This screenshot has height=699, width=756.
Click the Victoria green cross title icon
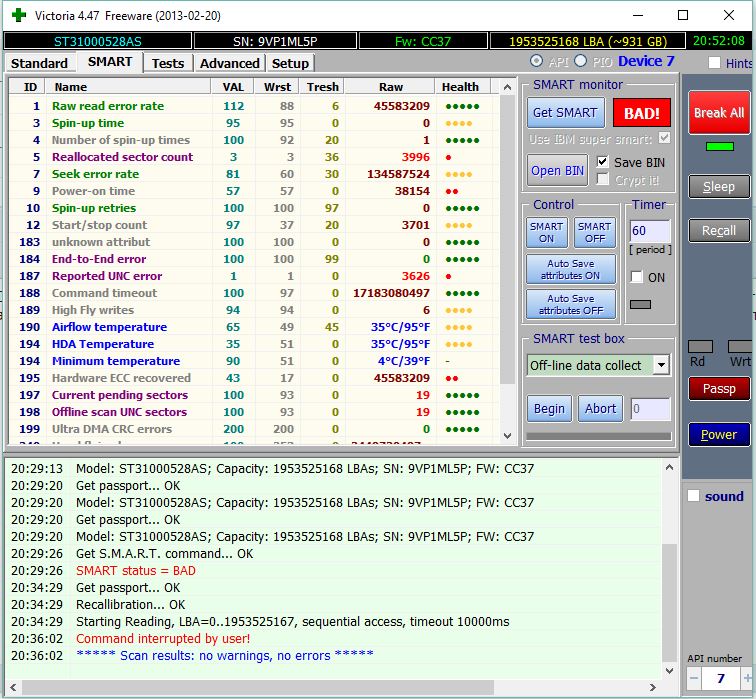(x=17, y=15)
